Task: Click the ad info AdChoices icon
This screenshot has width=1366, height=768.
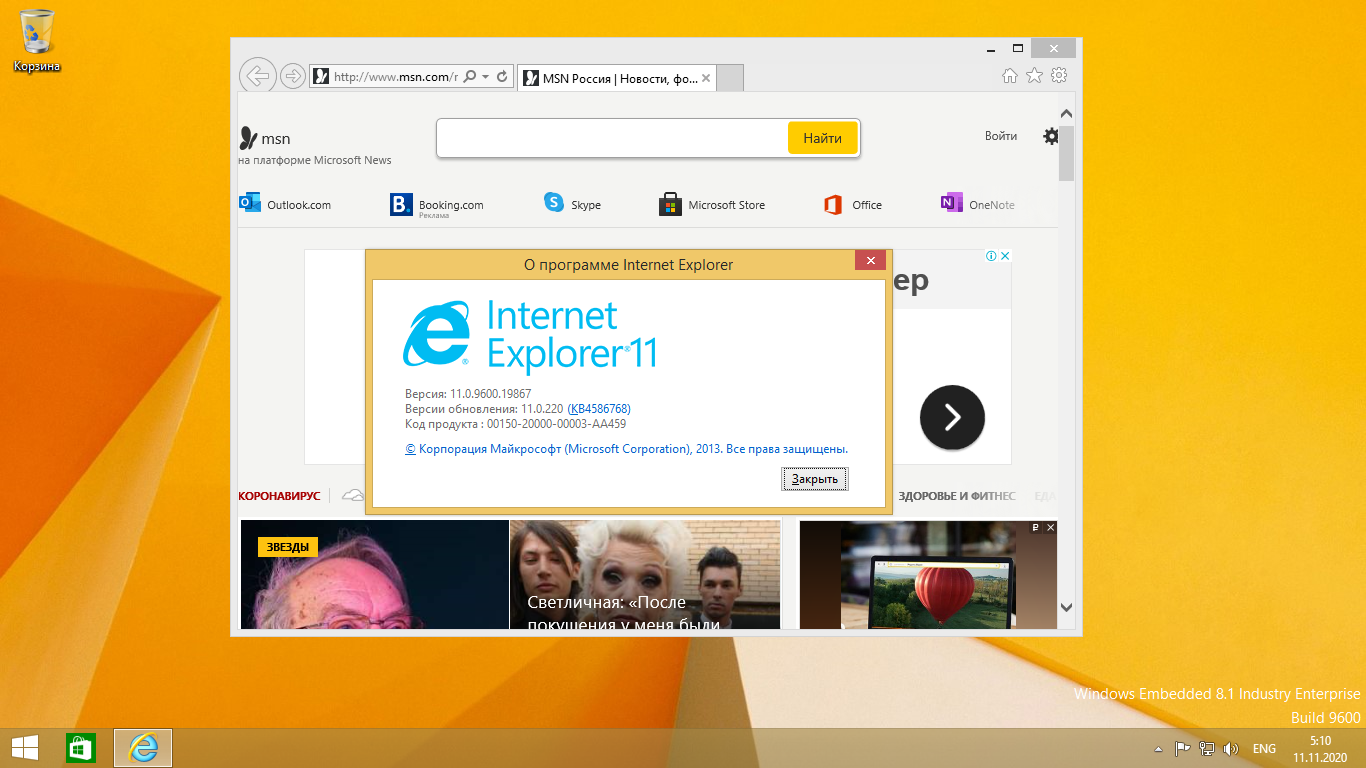Action: [x=991, y=256]
